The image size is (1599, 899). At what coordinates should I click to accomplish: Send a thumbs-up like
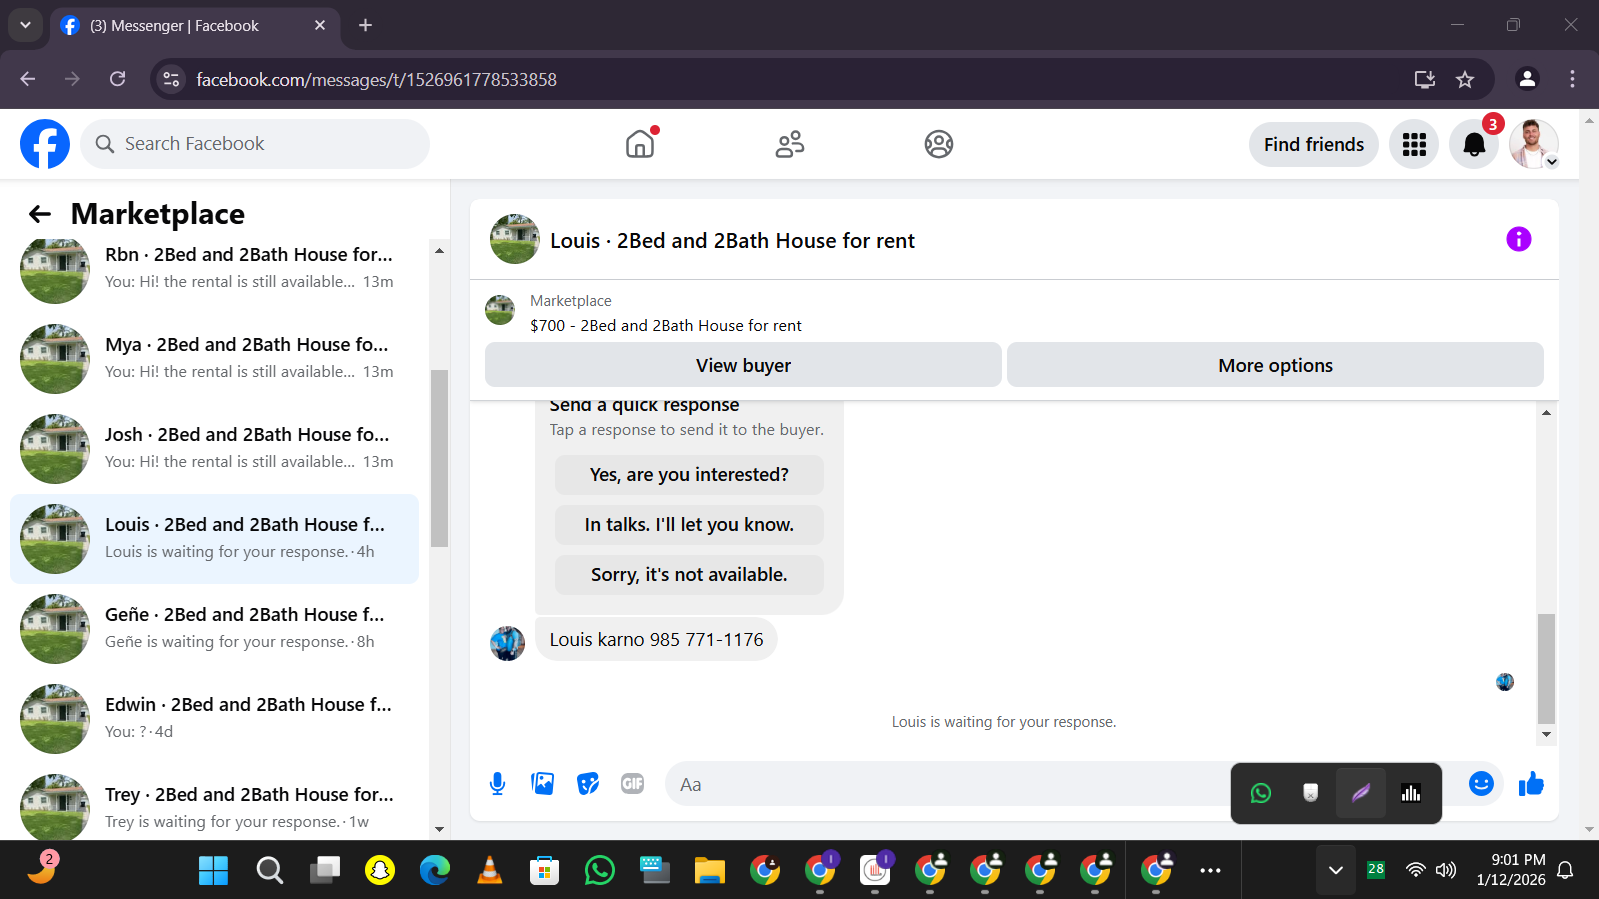pos(1531,784)
